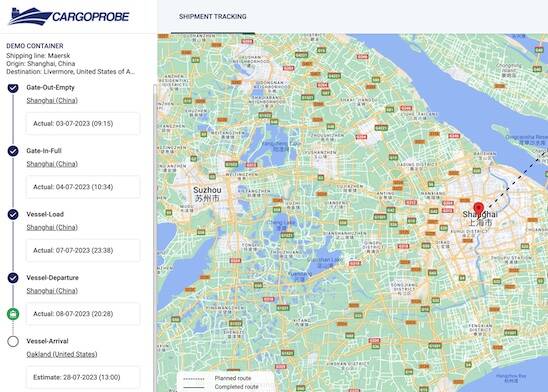
Task: Click the sidebar vertical scrollbar
Action: 155,238
